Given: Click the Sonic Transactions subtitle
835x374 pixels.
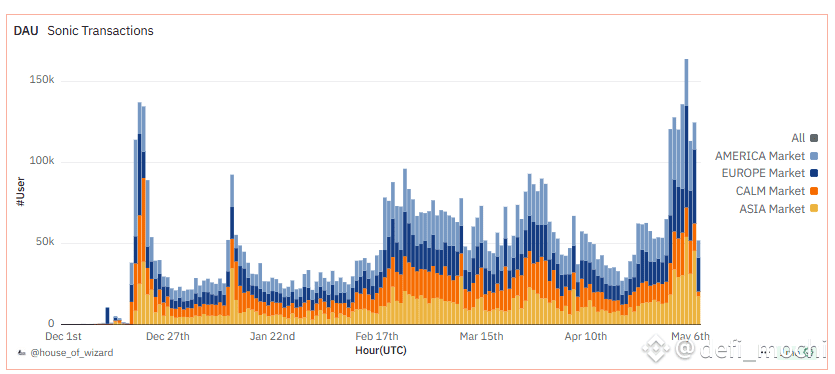Looking at the screenshot, I should [100, 31].
